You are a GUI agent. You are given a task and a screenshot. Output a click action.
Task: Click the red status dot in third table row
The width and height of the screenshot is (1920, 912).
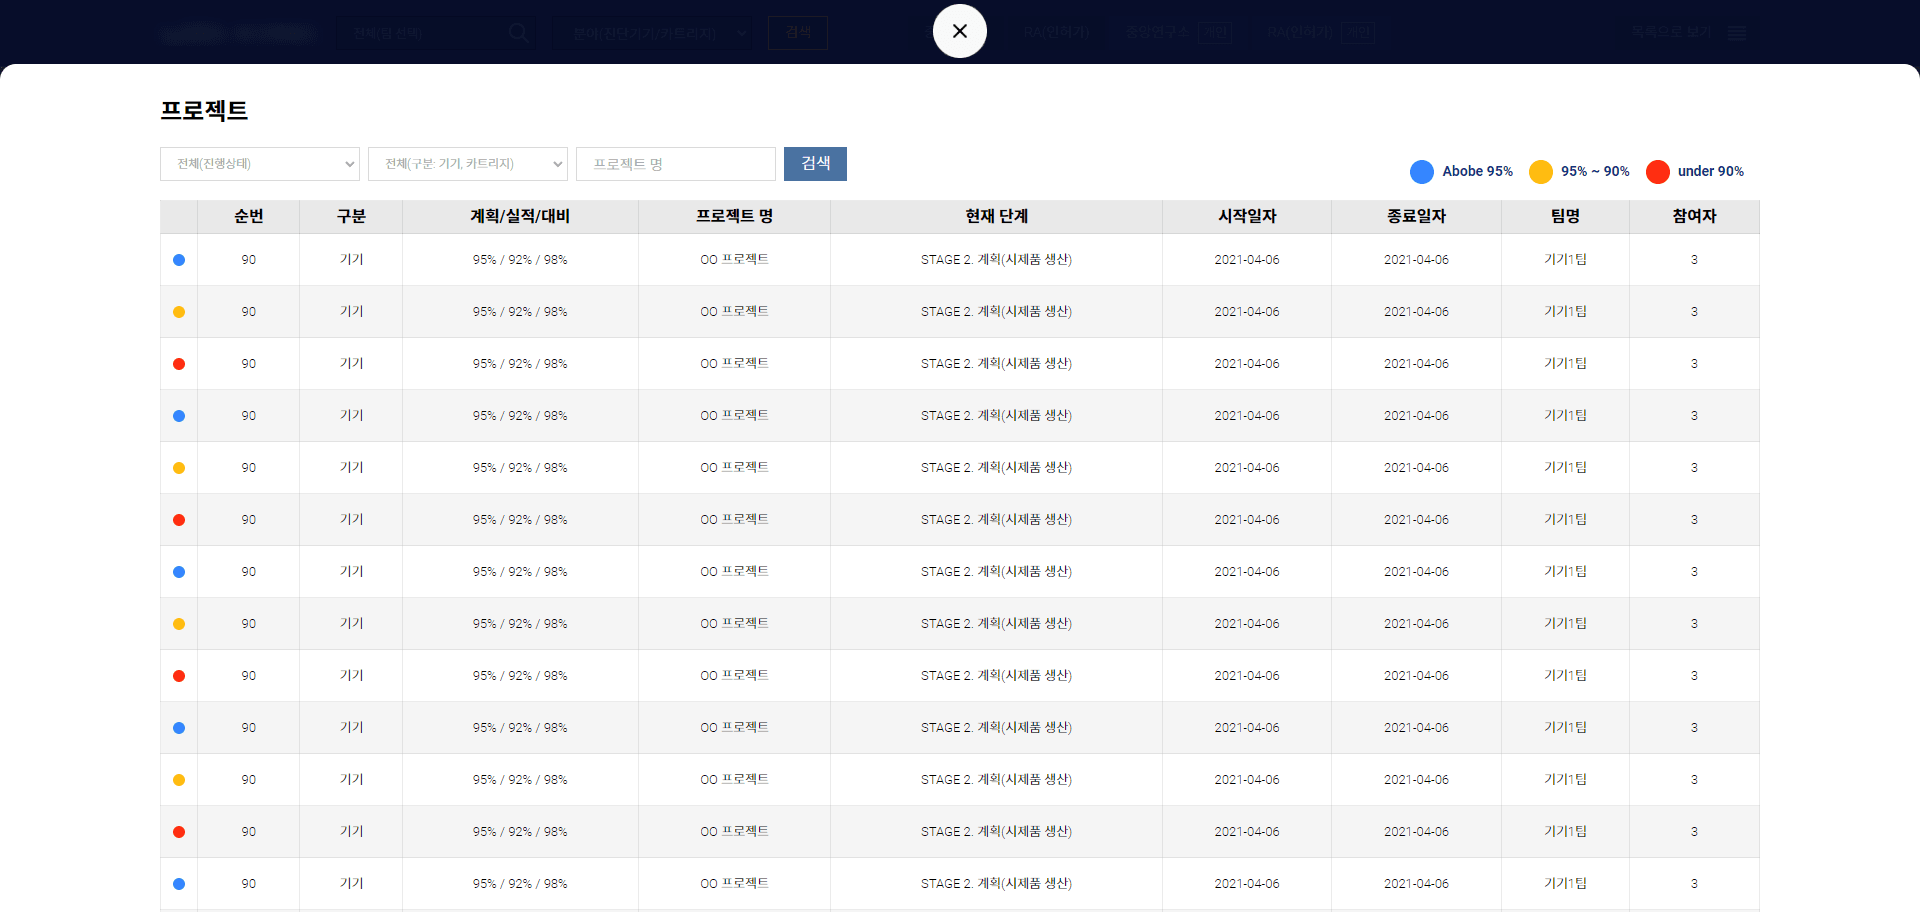pyautogui.click(x=179, y=364)
